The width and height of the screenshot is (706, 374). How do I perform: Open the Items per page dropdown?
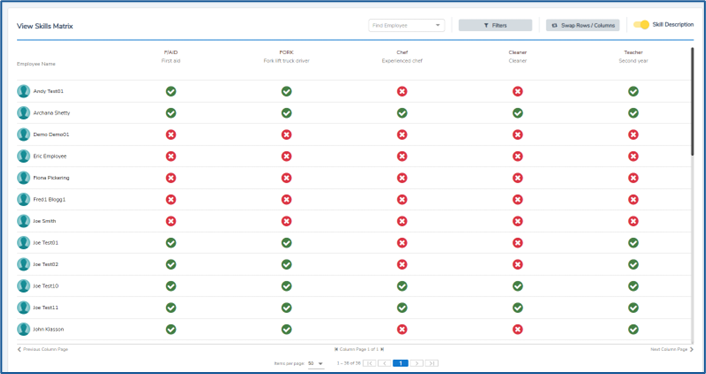coord(316,363)
